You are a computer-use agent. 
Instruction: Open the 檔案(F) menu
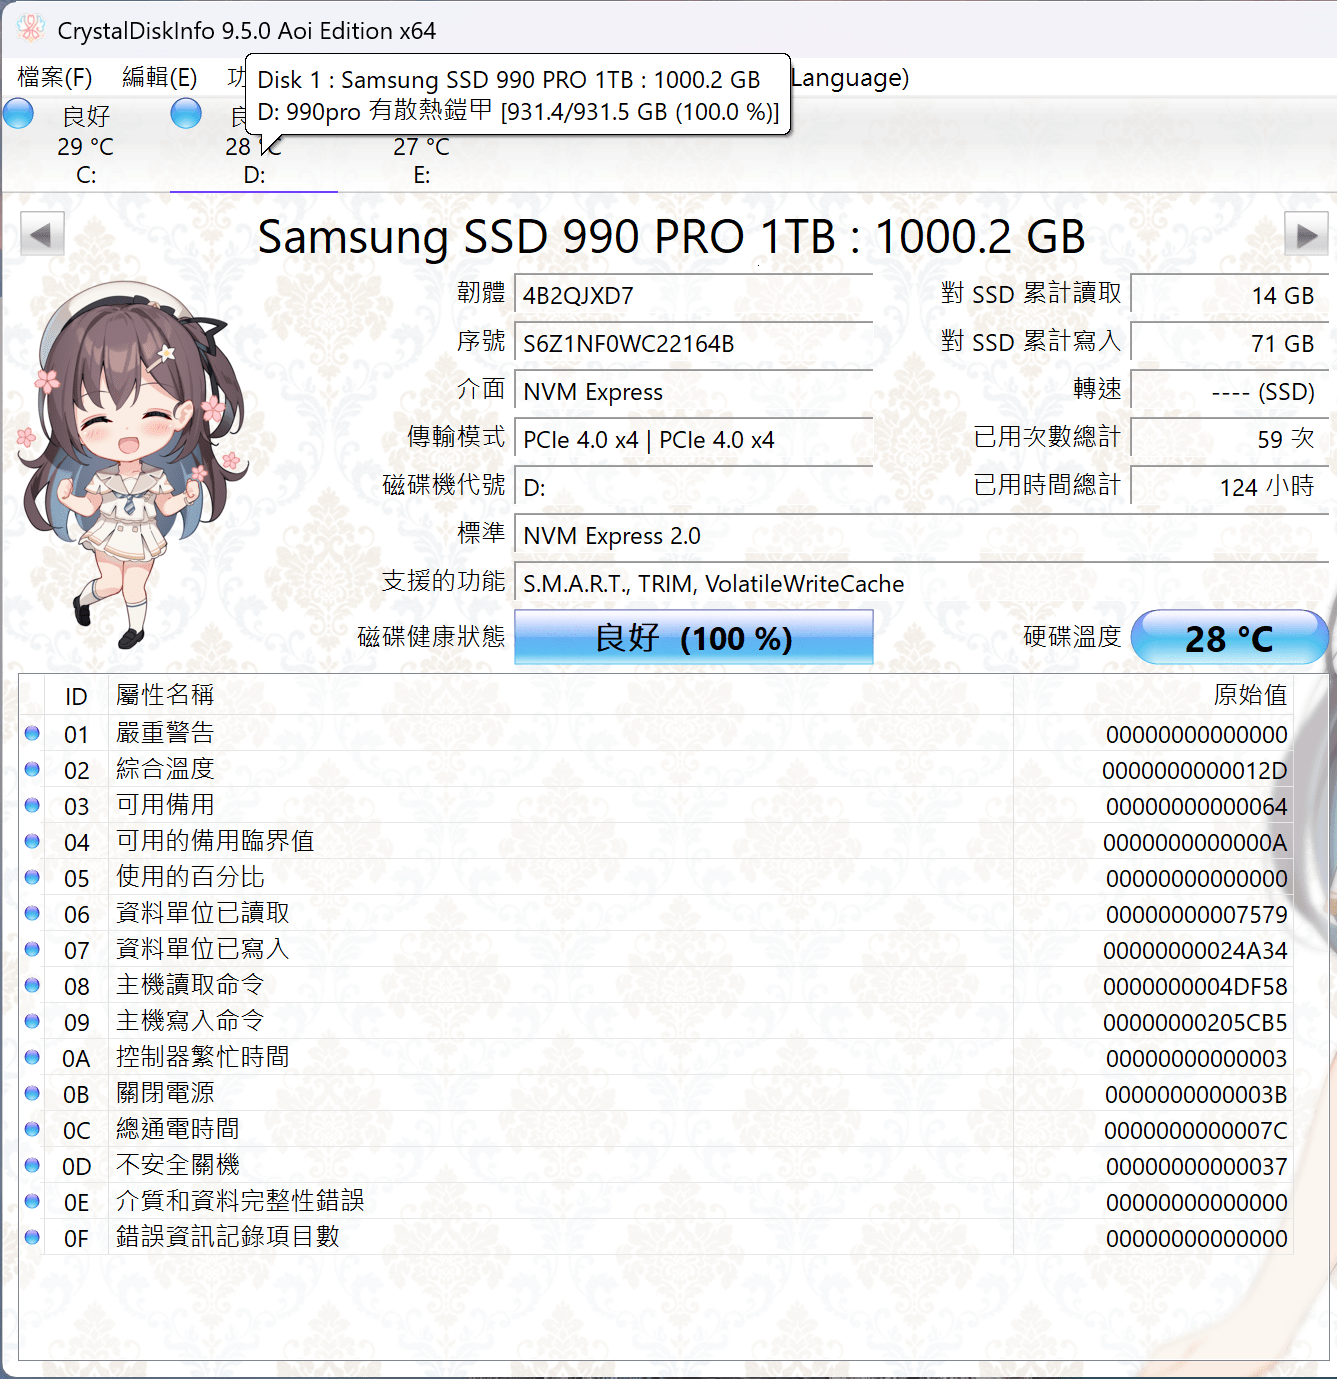[55, 78]
